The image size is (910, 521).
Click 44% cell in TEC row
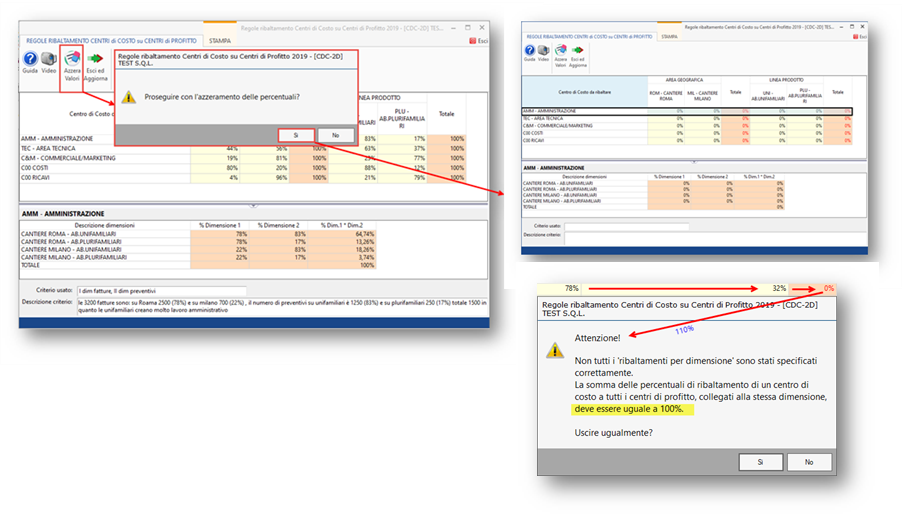click(215, 149)
